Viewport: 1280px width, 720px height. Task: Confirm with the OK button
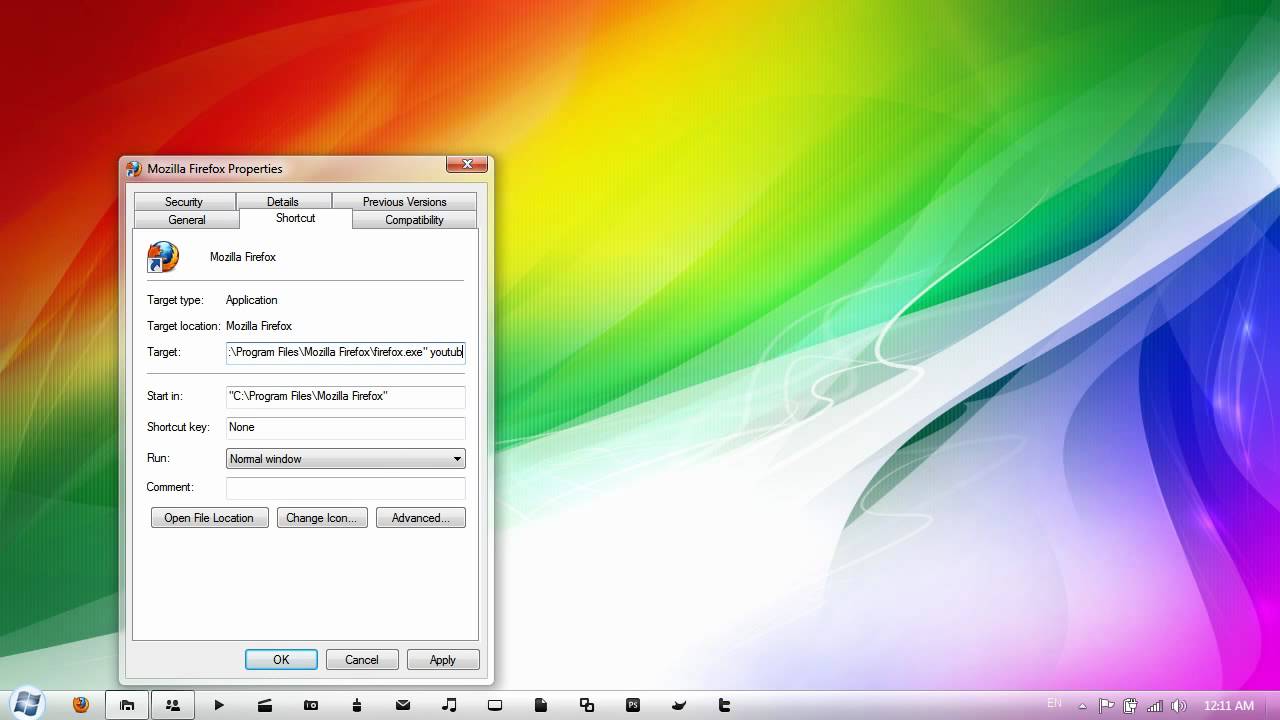281,660
